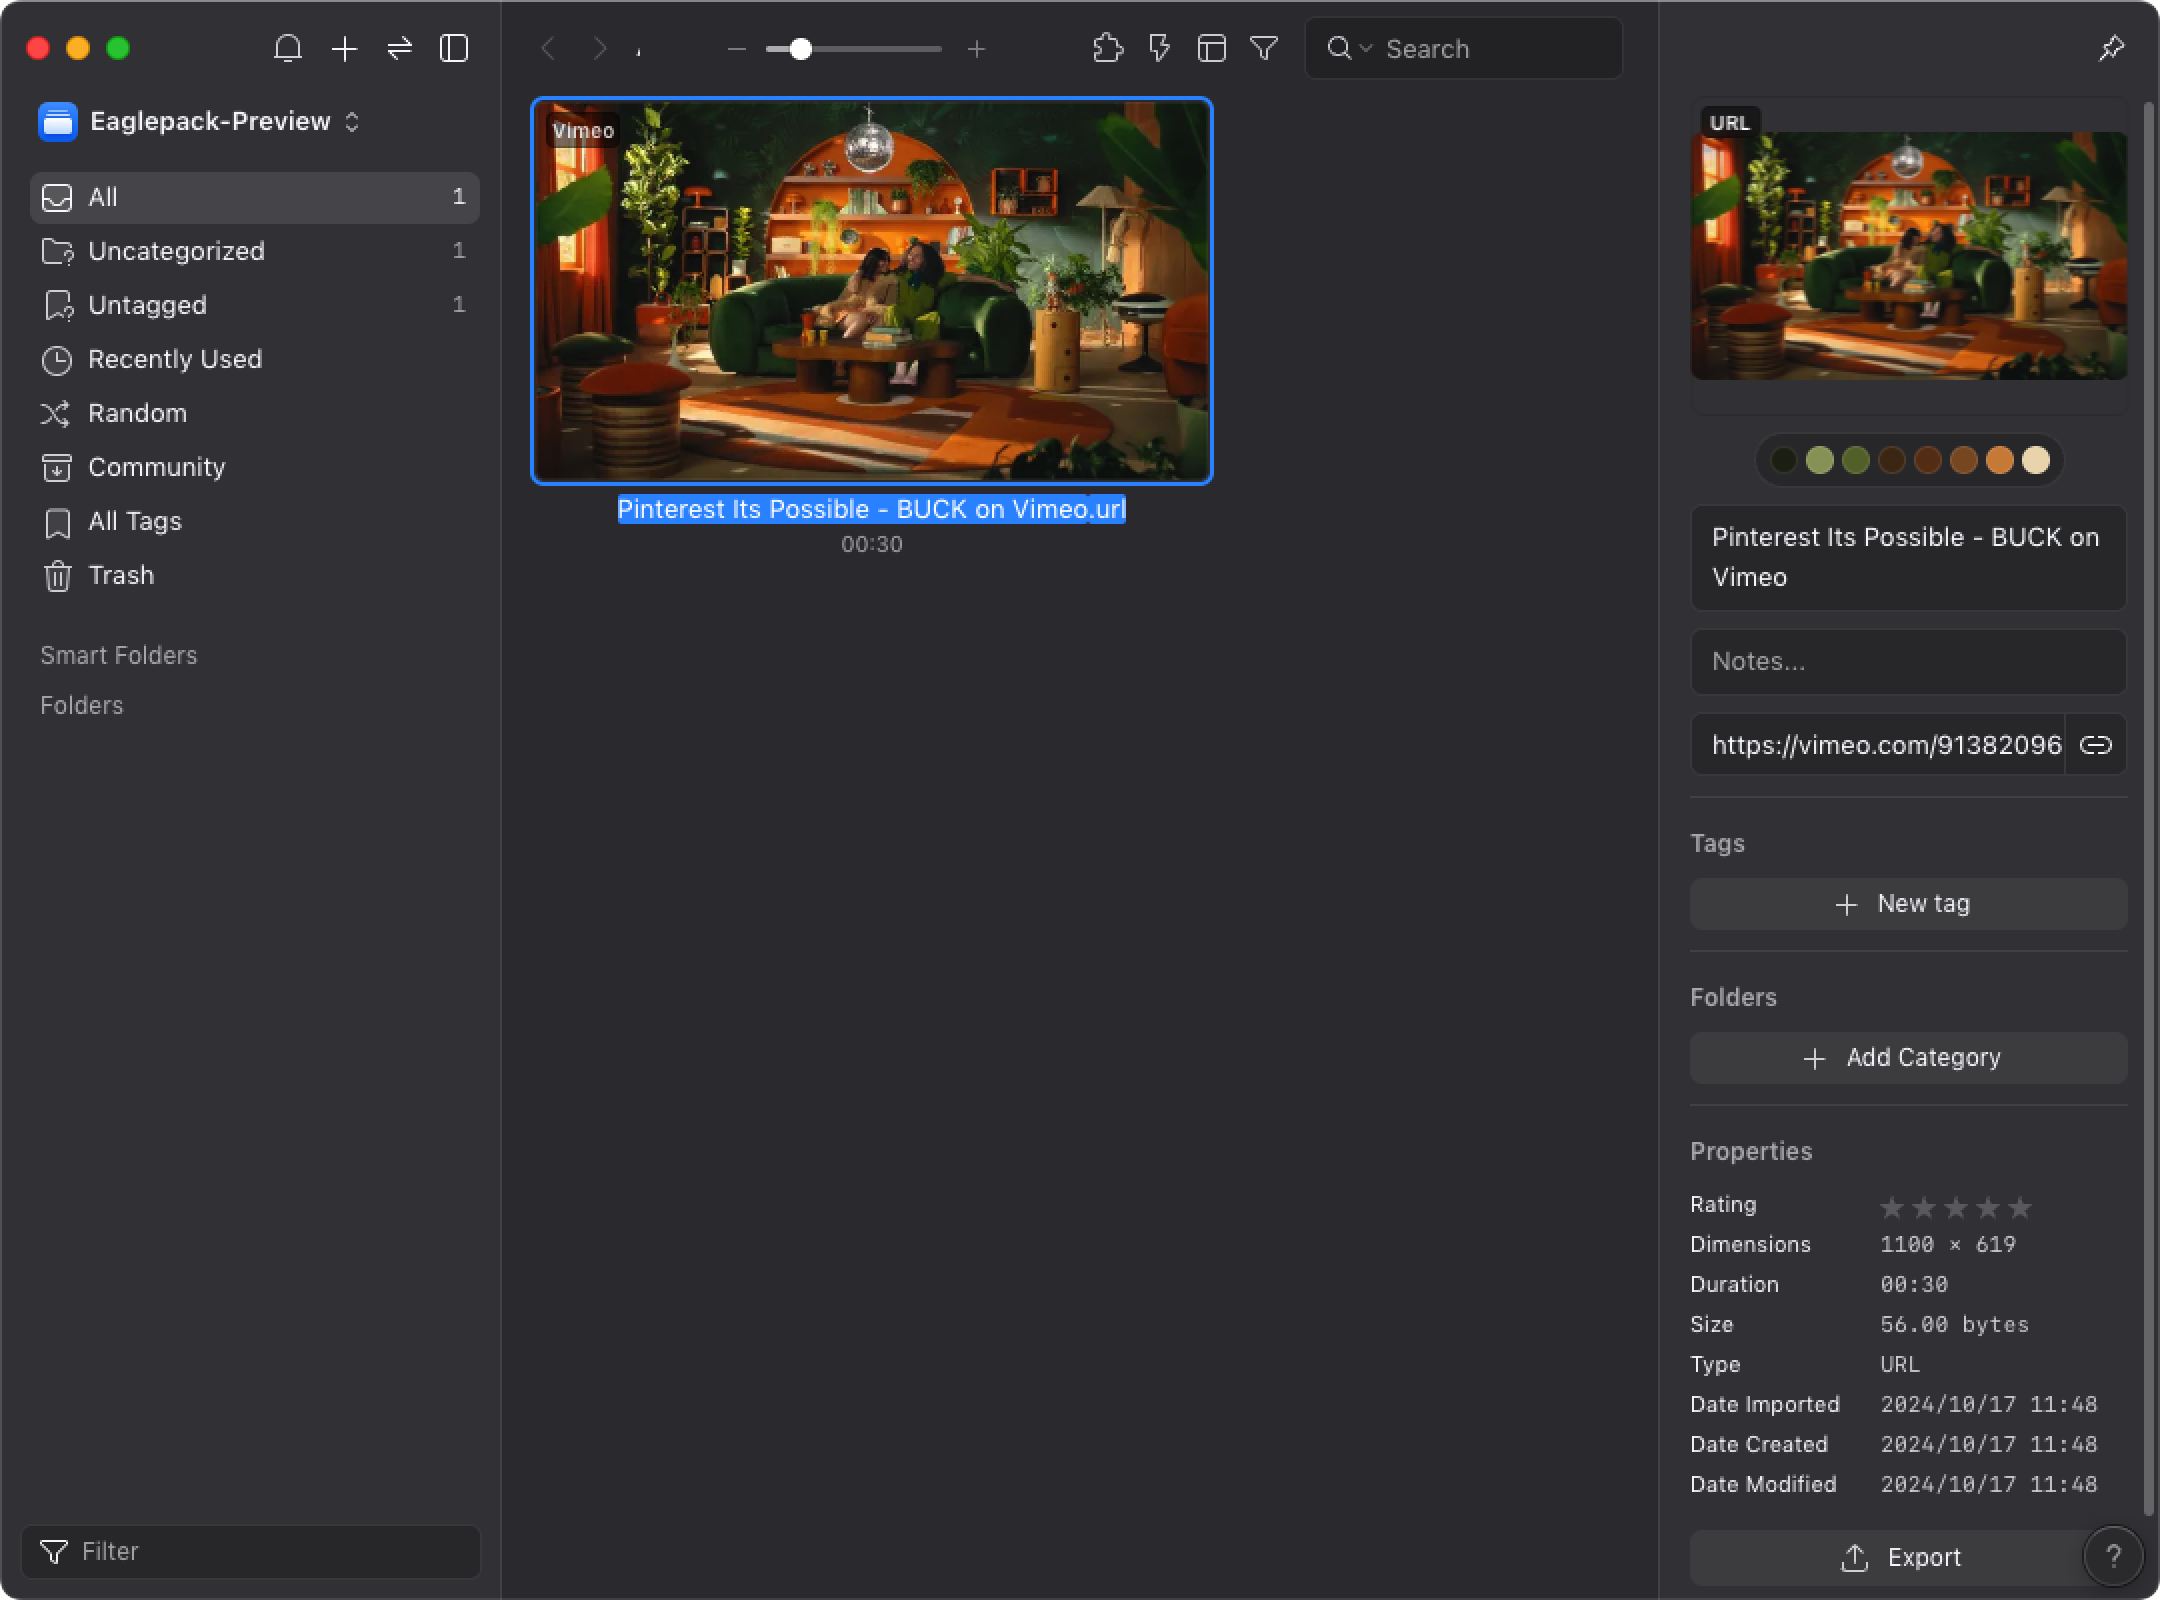Image resolution: width=2160 pixels, height=1600 pixels.
Task: Click the inspector preview image
Action: pos(1908,256)
